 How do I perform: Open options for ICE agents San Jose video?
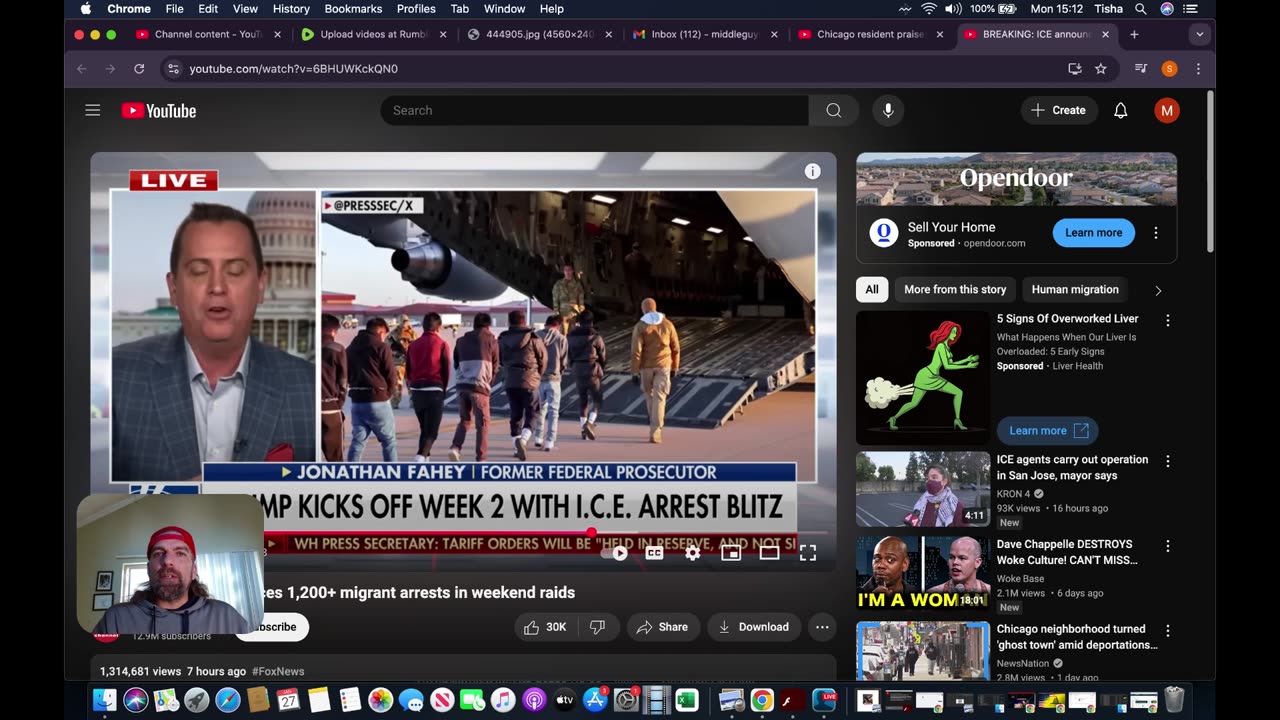1167,461
